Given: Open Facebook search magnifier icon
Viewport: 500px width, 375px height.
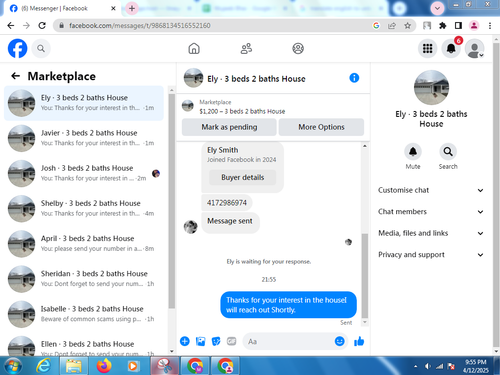Looking at the screenshot, I should (41, 49).
